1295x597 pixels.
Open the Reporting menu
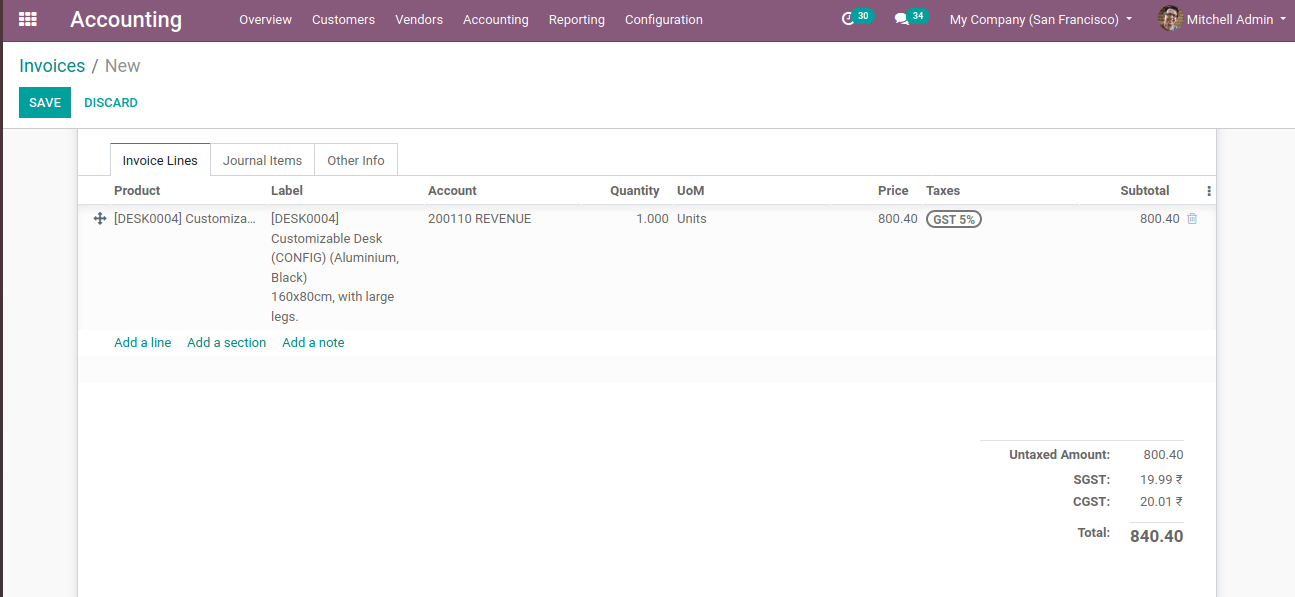click(x=576, y=20)
